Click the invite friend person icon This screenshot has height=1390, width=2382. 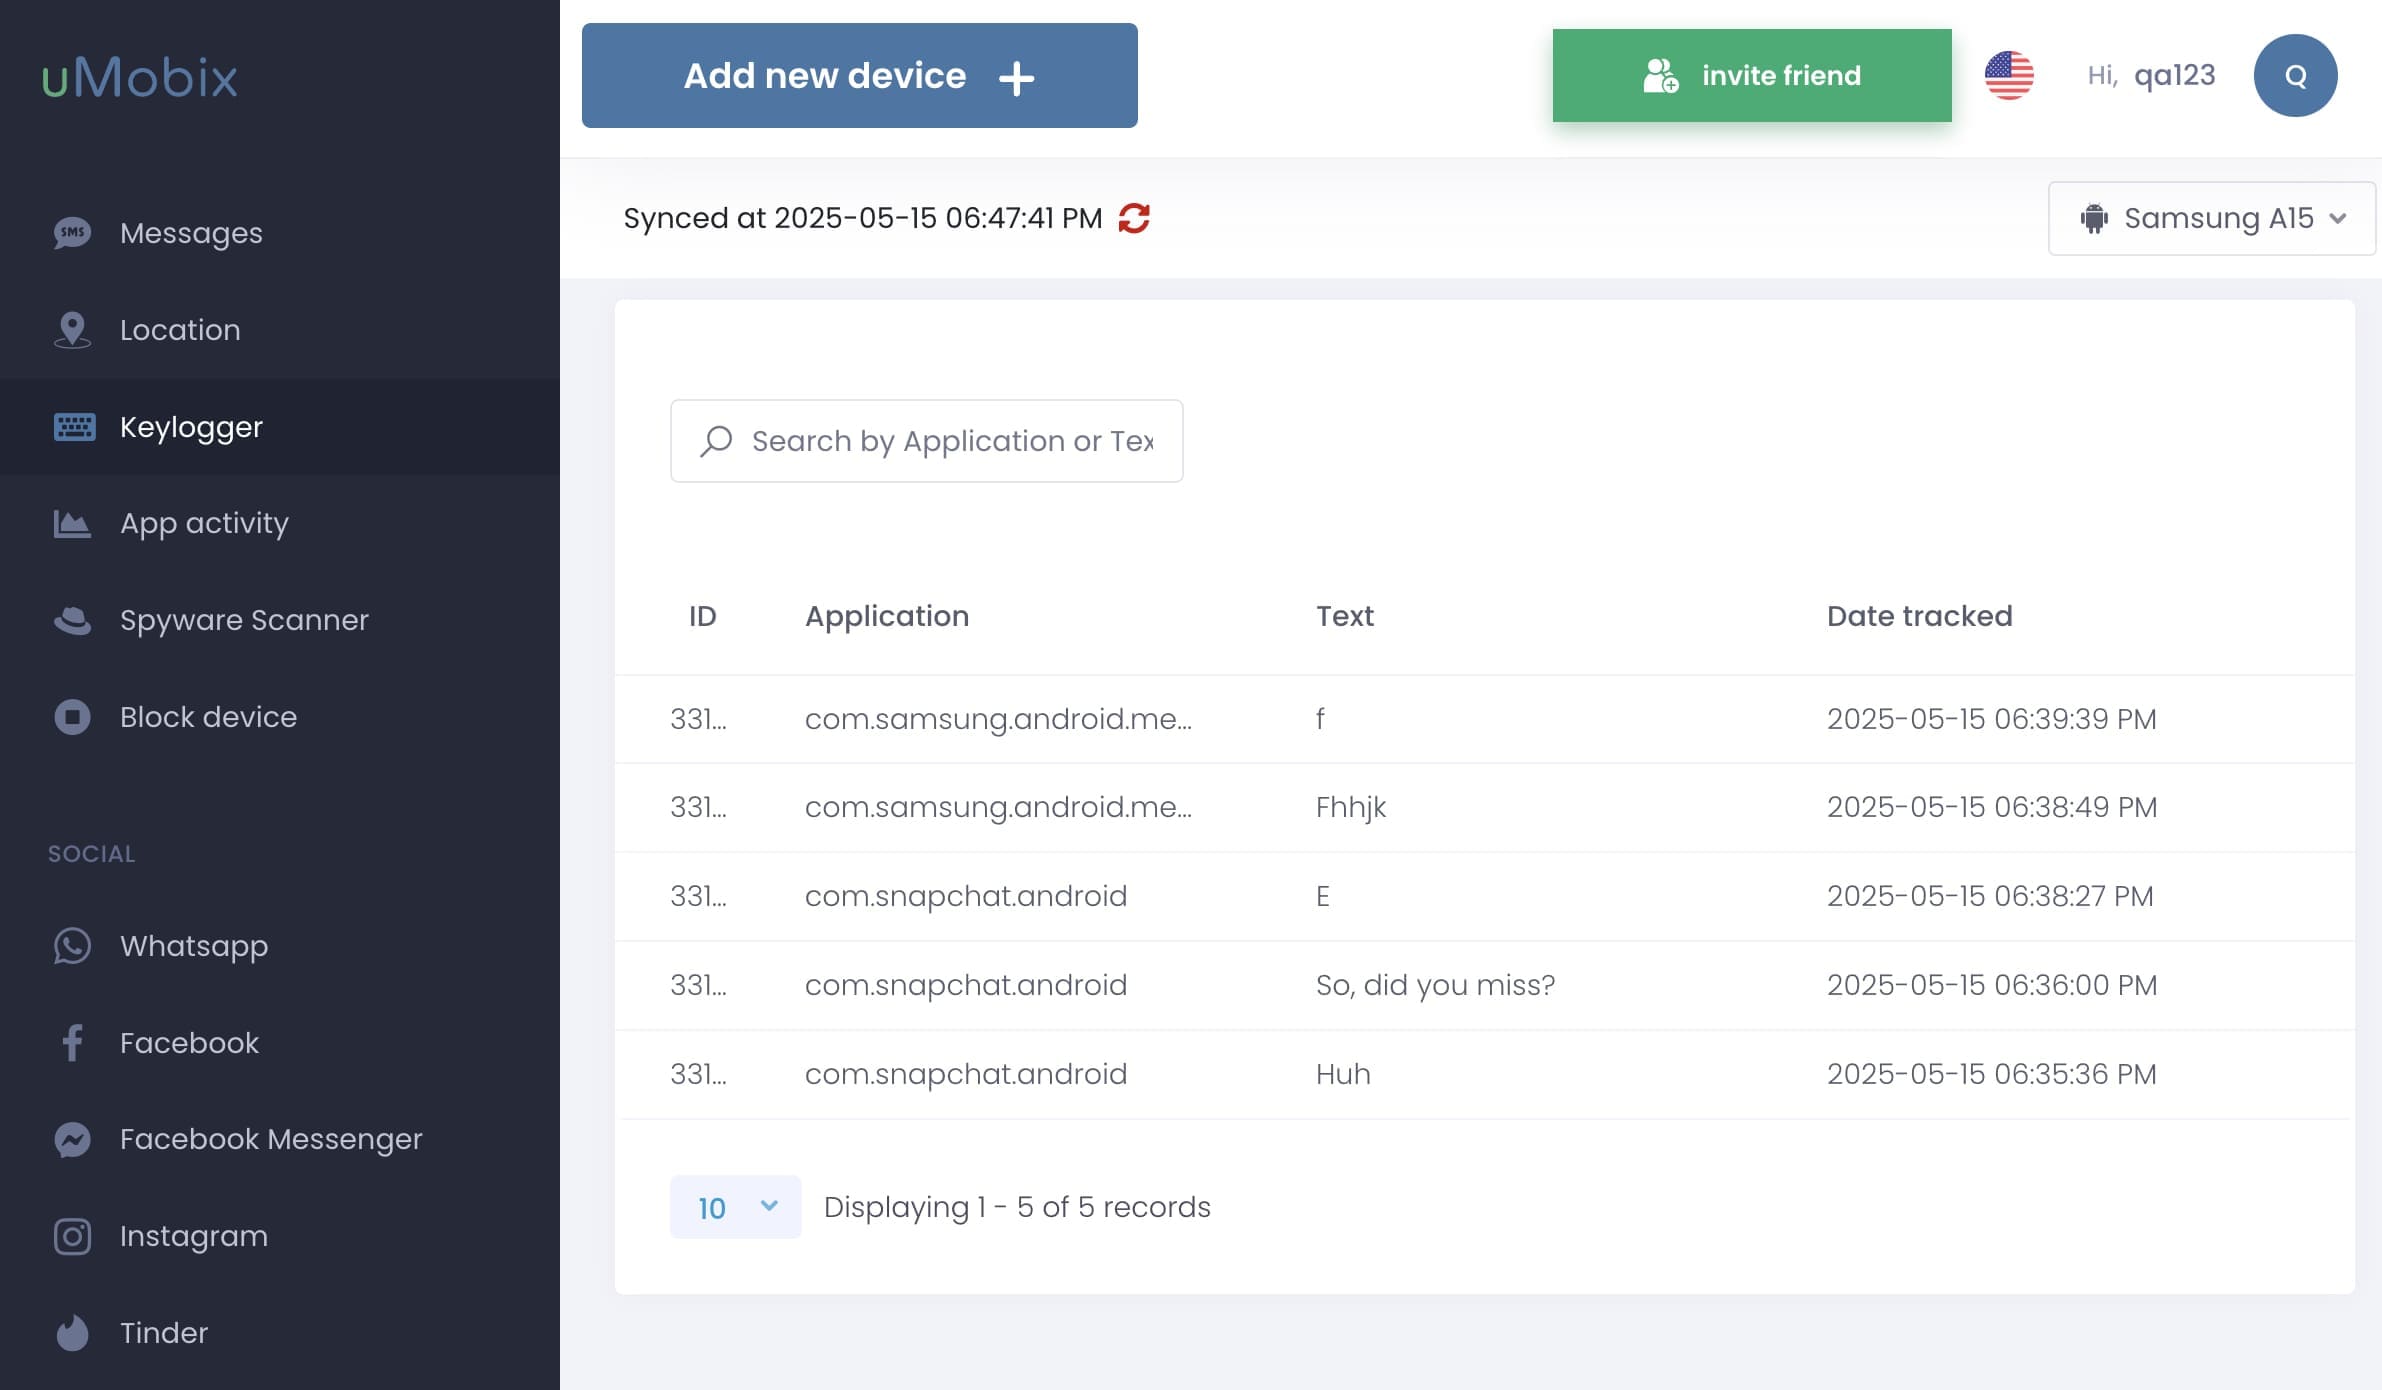tap(1661, 76)
